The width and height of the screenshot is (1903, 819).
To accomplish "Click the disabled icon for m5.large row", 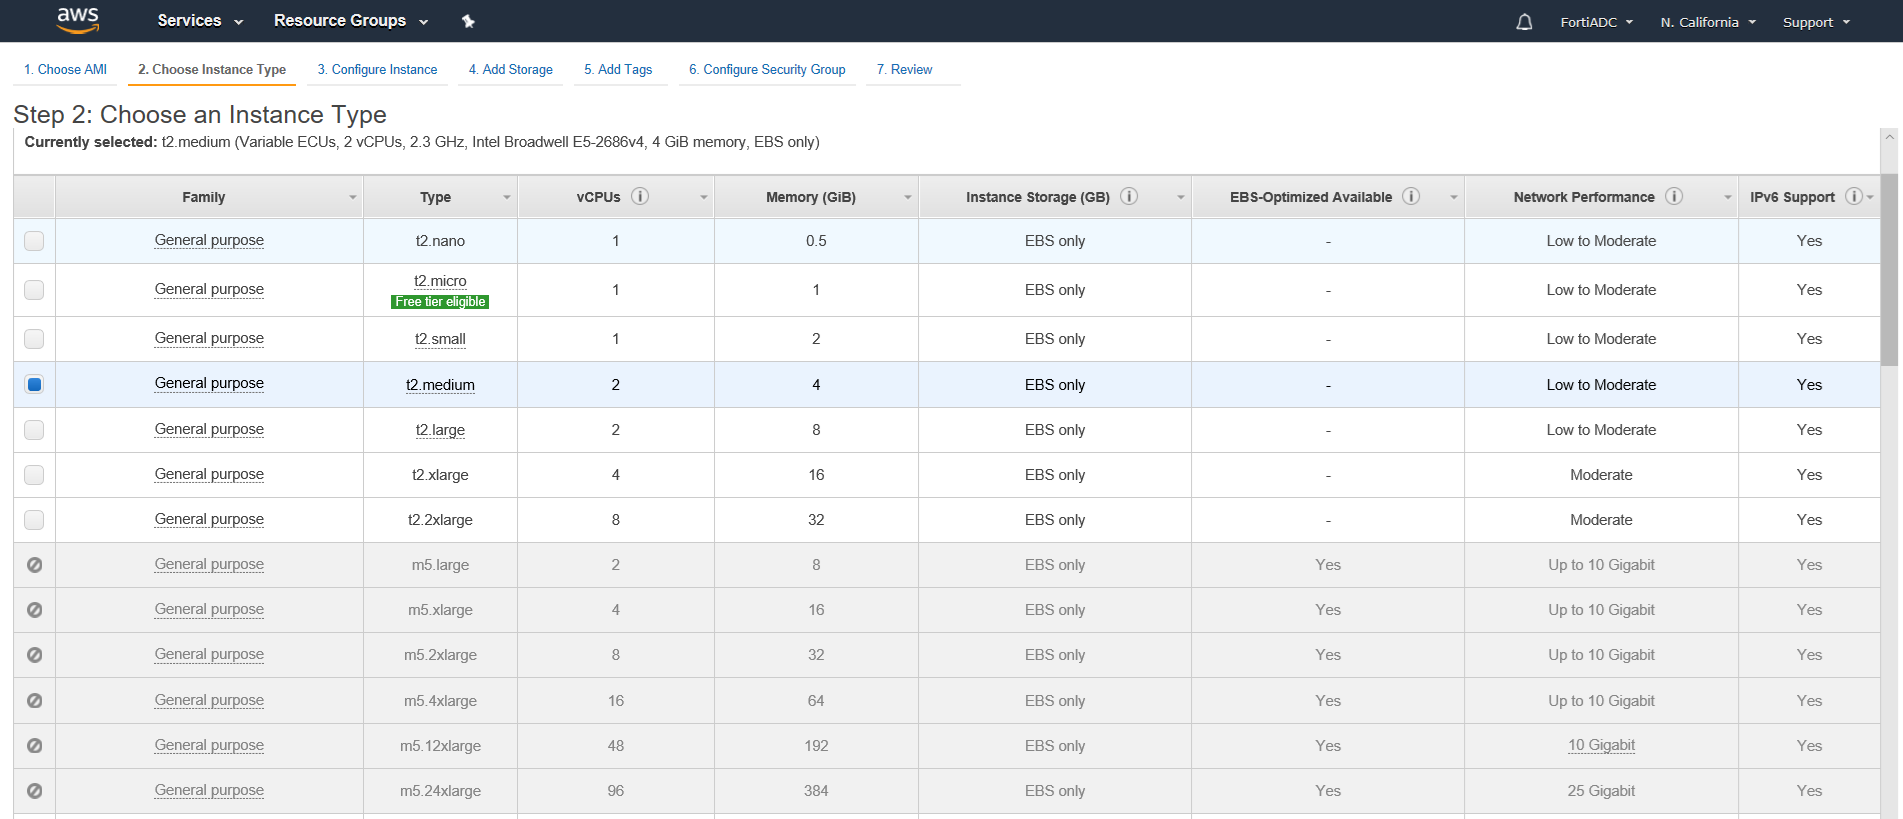I will coord(34,565).
